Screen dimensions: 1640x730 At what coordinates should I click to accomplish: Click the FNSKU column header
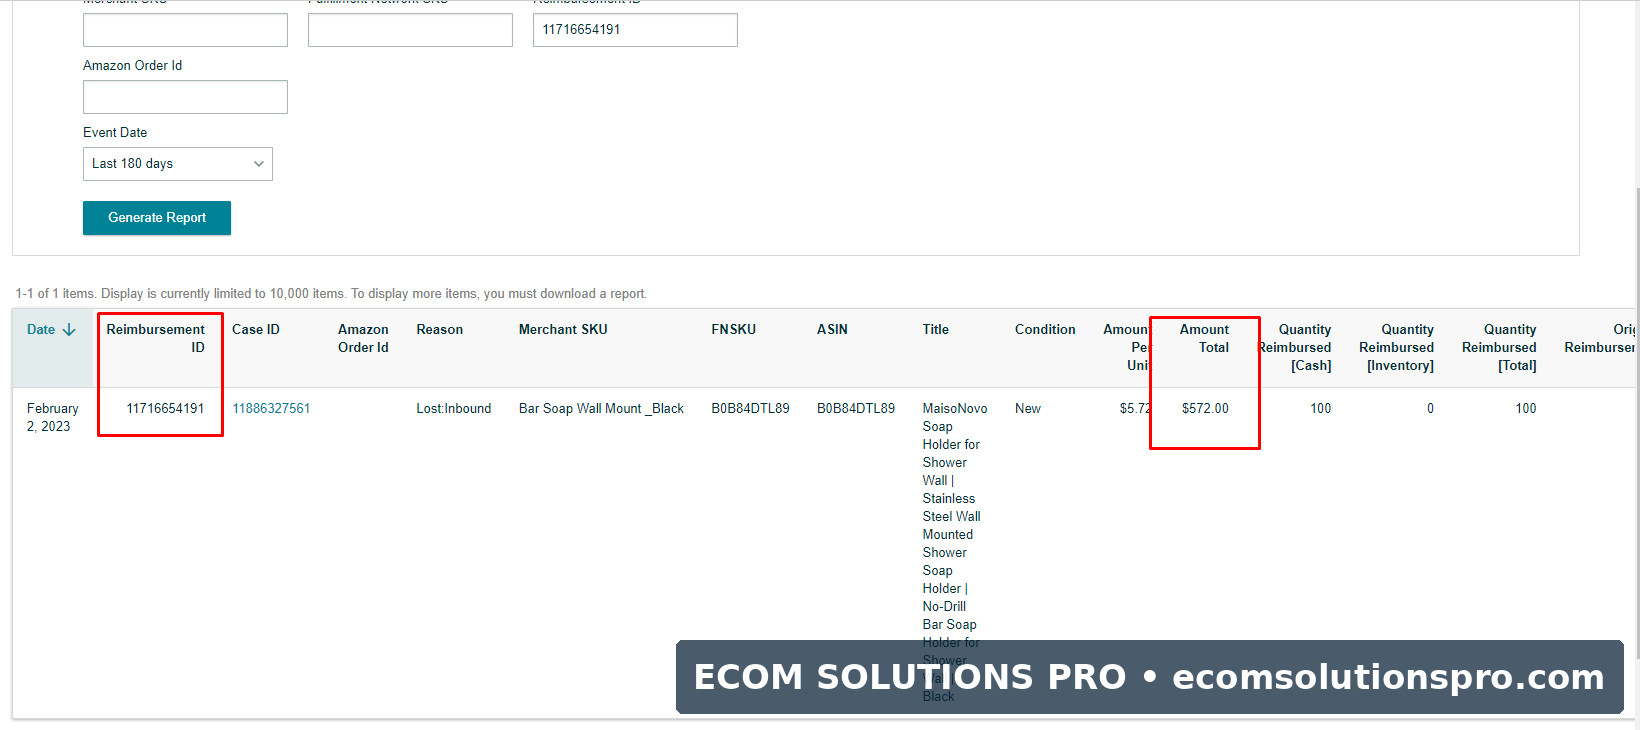[734, 329]
